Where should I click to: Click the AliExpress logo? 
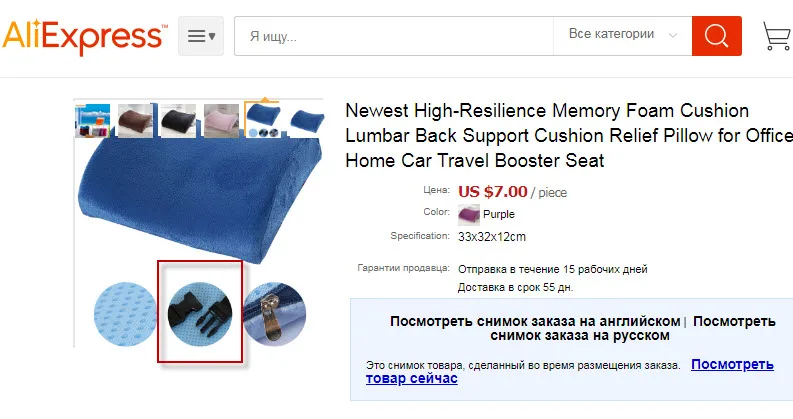pos(84,36)
